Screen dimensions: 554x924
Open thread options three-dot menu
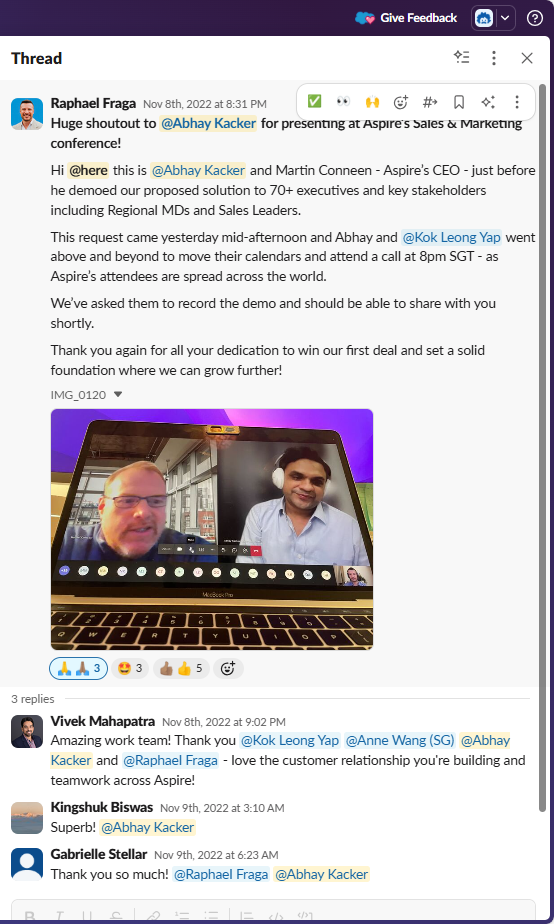(494, 57)
